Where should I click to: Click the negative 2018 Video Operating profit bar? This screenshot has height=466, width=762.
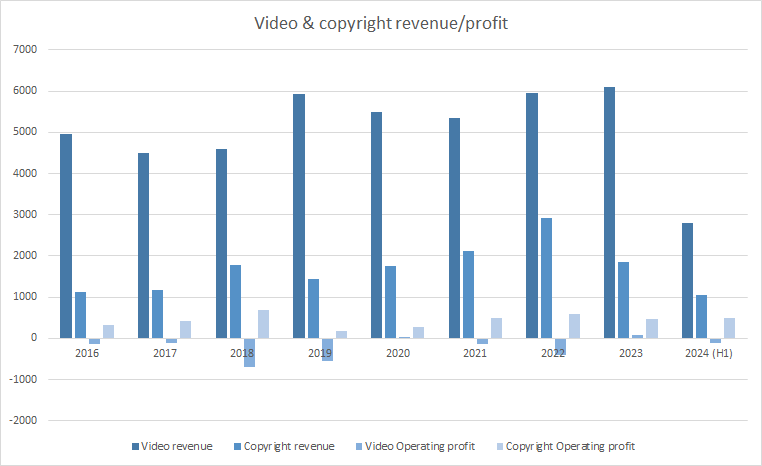[249, 352]
